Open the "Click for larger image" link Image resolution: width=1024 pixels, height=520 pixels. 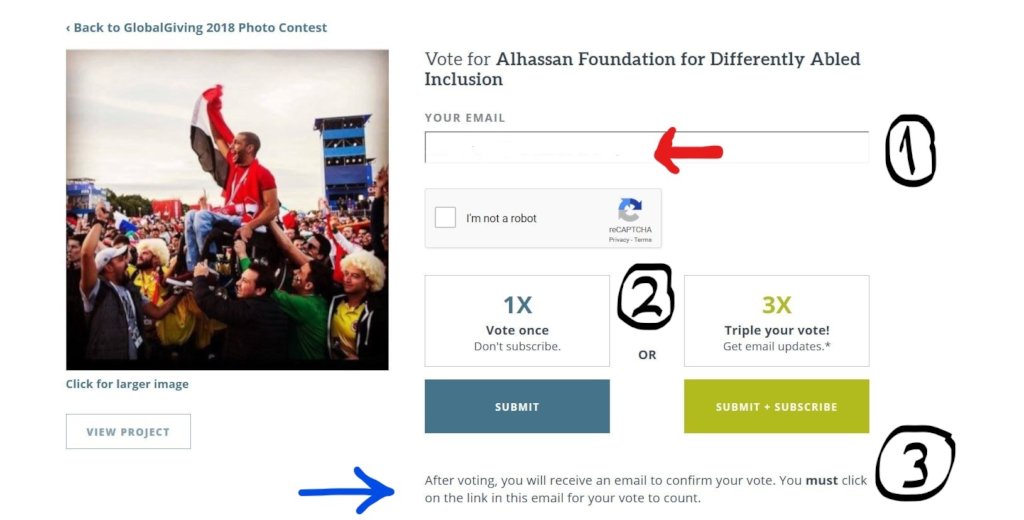(x=127, y=384)
